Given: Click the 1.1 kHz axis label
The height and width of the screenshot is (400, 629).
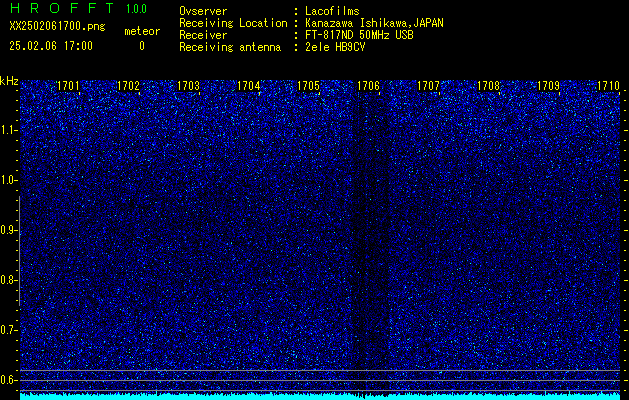Looking at the screenshot, I should coord(8,130).
